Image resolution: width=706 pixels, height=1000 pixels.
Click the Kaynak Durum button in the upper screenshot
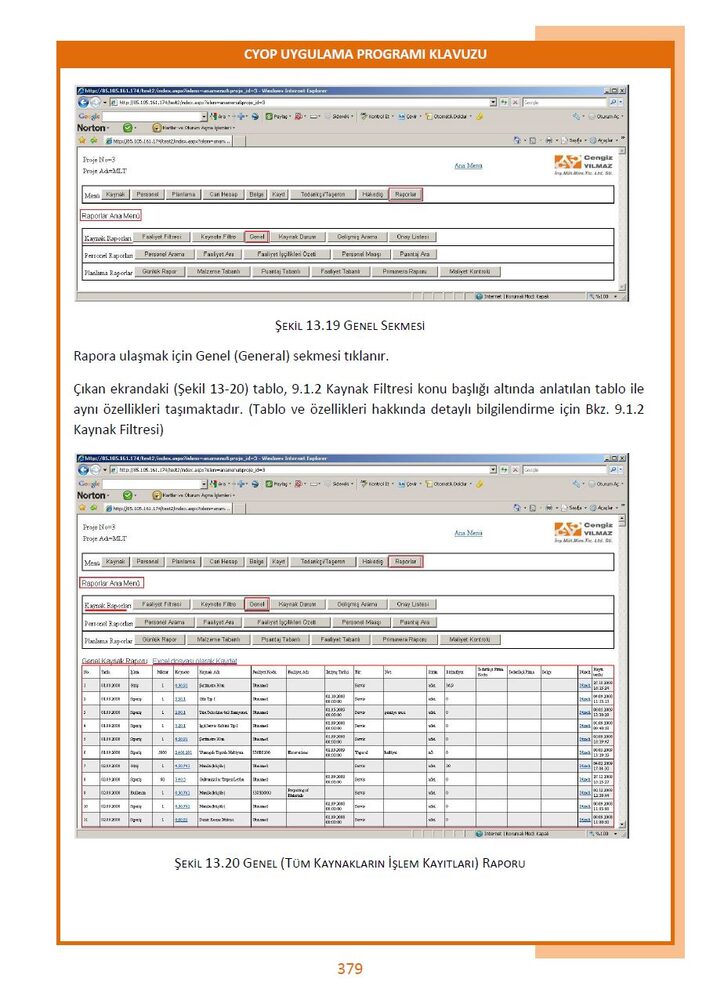pos(298,237)
